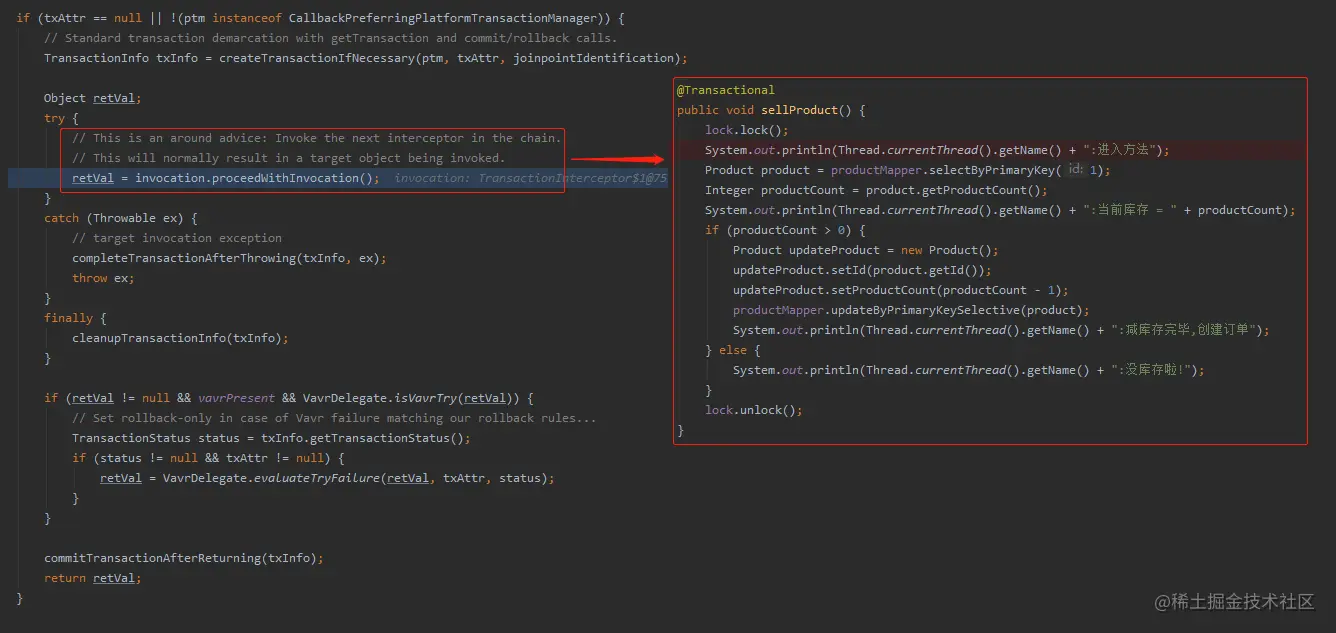1336x633 pixels.
Task: Click completeTransactionAfterThrowing(txInfo, ex) line
Action: click(229, 258)
